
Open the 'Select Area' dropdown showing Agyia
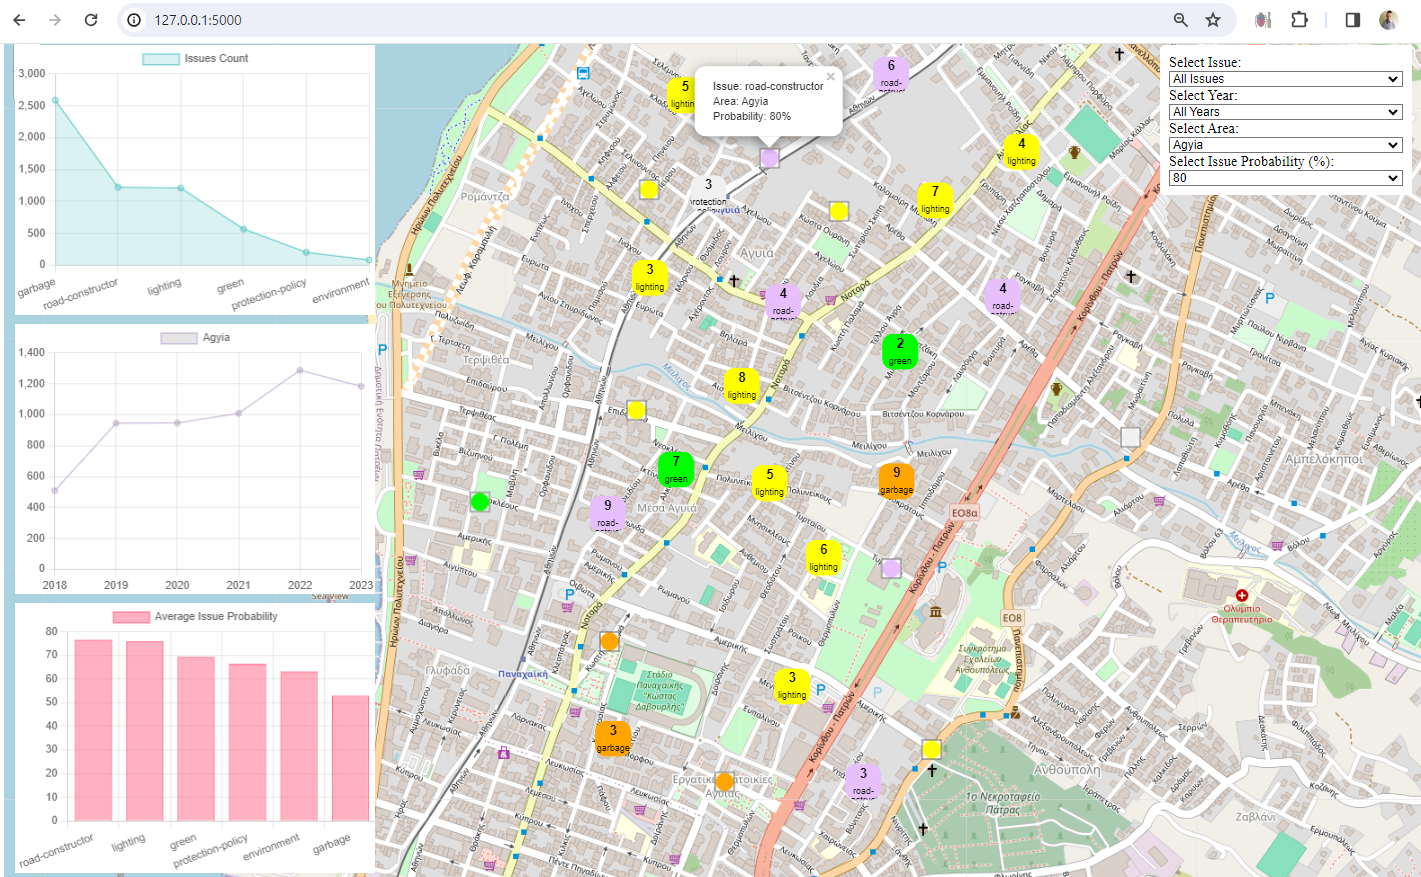(1285, 144)
